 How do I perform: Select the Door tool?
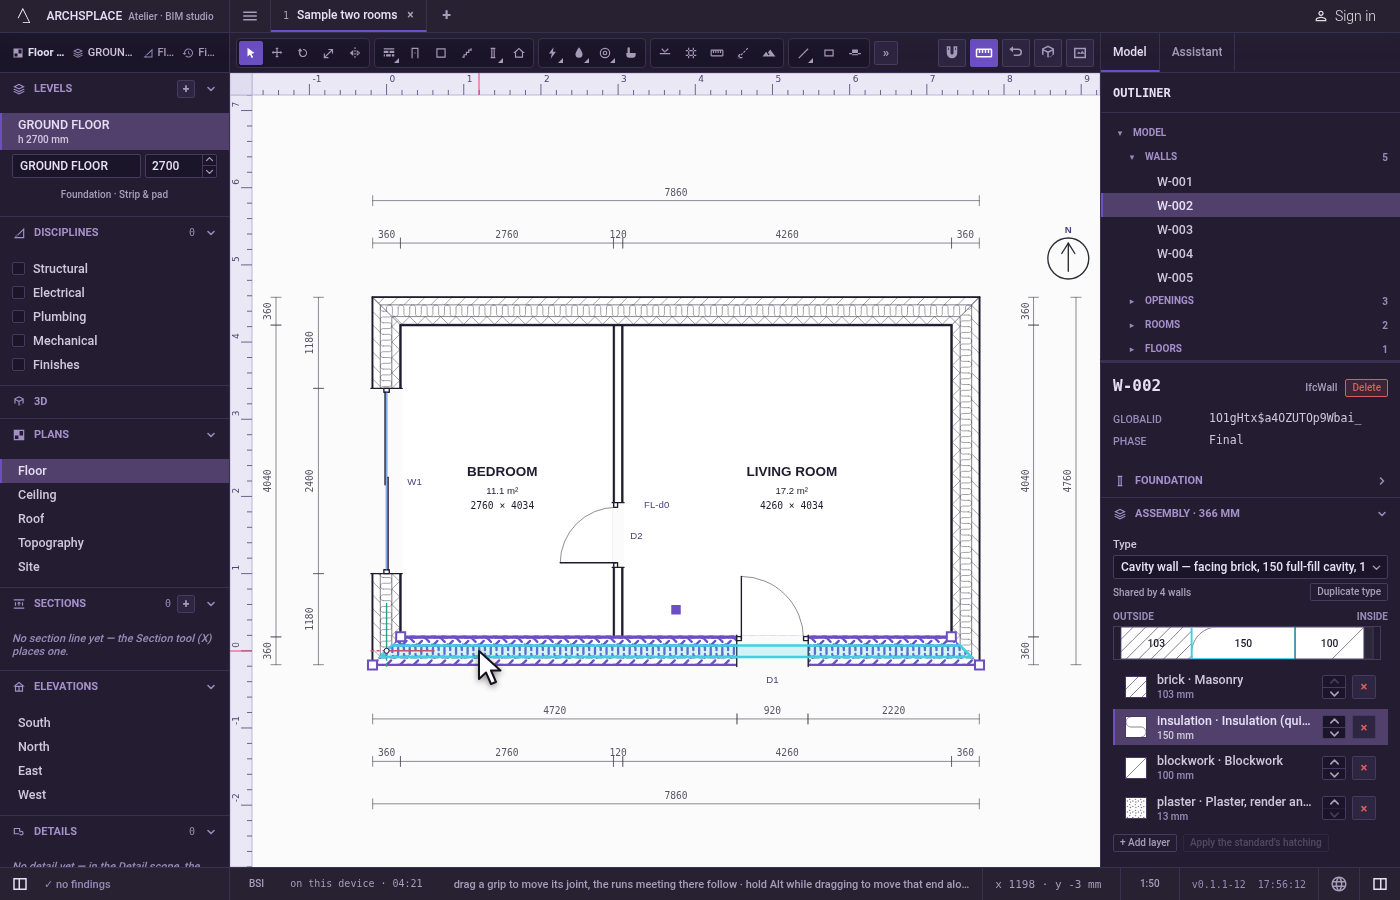click(415, 53)
